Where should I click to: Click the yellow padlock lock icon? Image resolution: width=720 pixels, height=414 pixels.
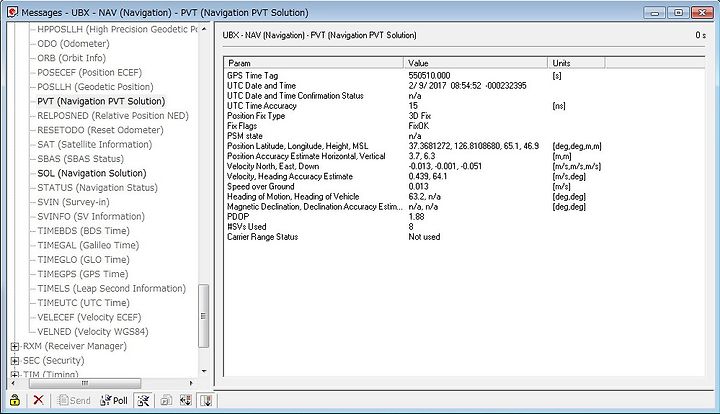click(x=15, y=400)
